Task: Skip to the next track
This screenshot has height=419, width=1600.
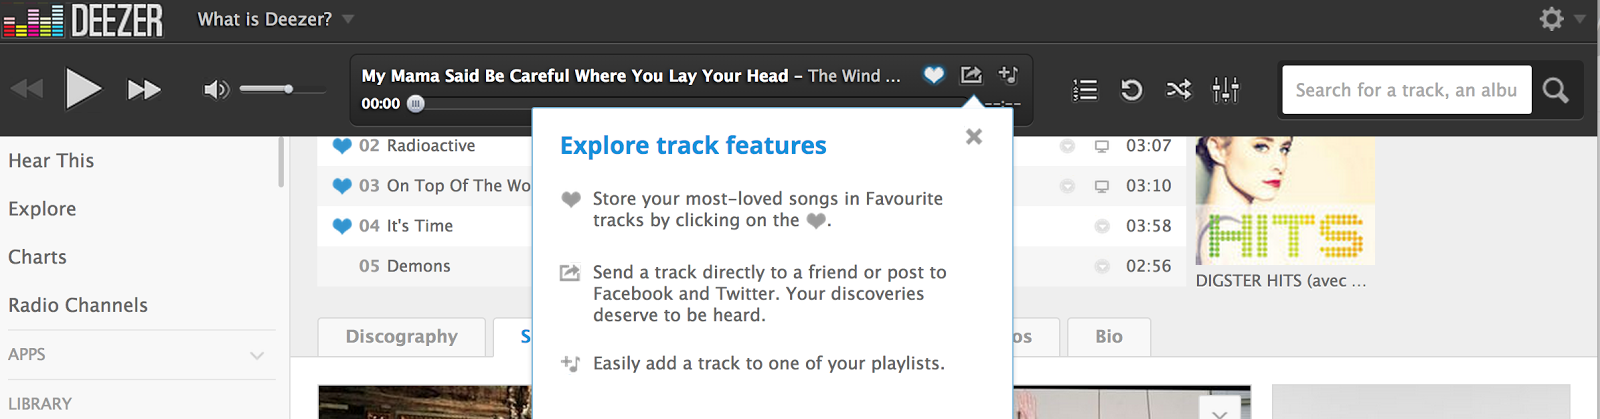Action: 144,90
